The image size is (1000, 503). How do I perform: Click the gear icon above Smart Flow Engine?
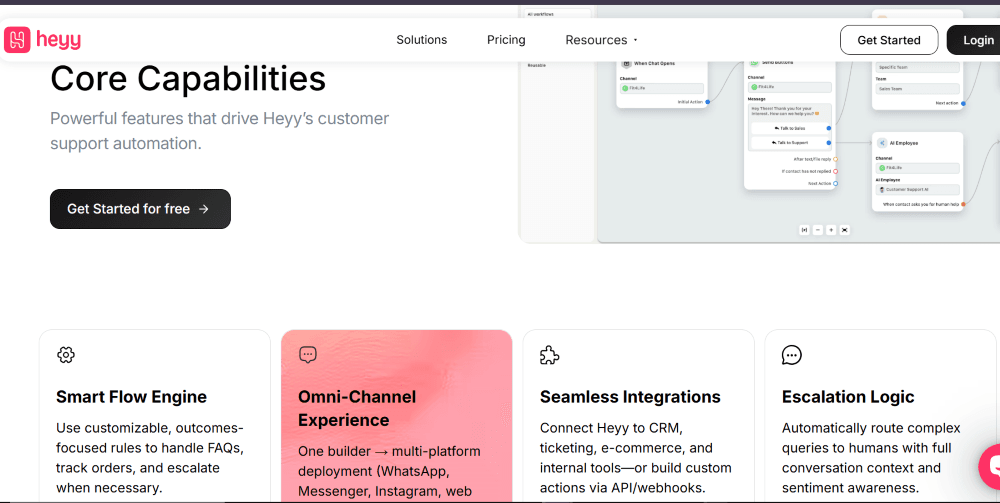(x=66, y=355)
